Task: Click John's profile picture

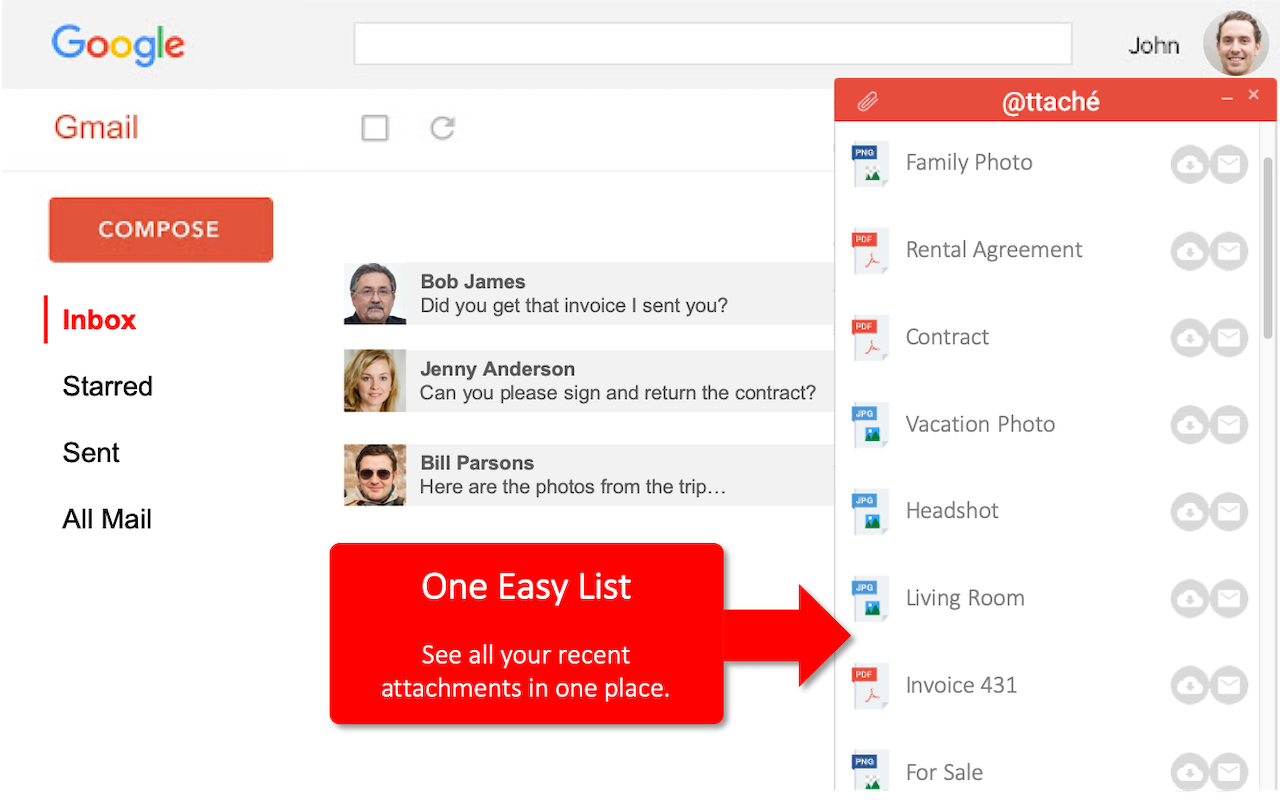Action: pyautogui.click(x=1235, y=42)
